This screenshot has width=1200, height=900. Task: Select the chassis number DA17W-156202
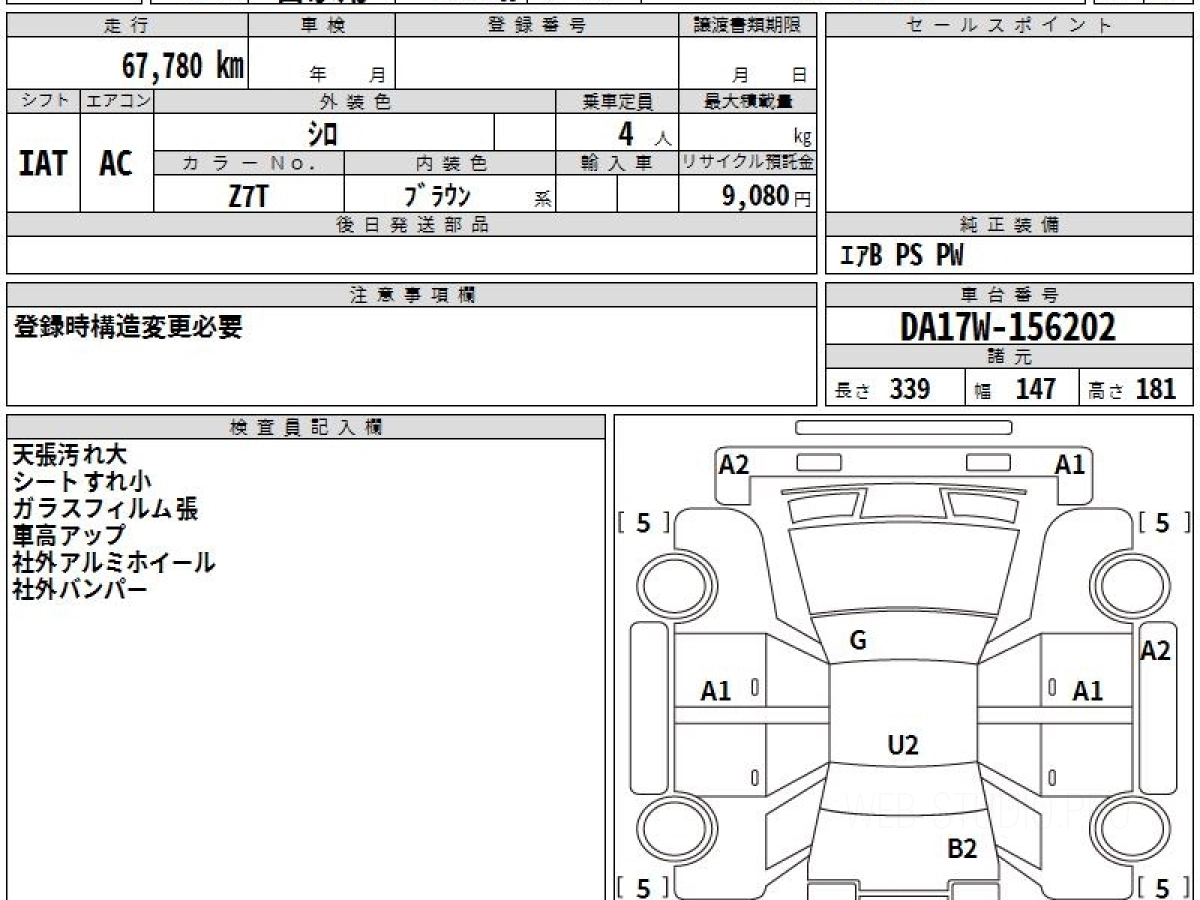(x=1008, y=326)
